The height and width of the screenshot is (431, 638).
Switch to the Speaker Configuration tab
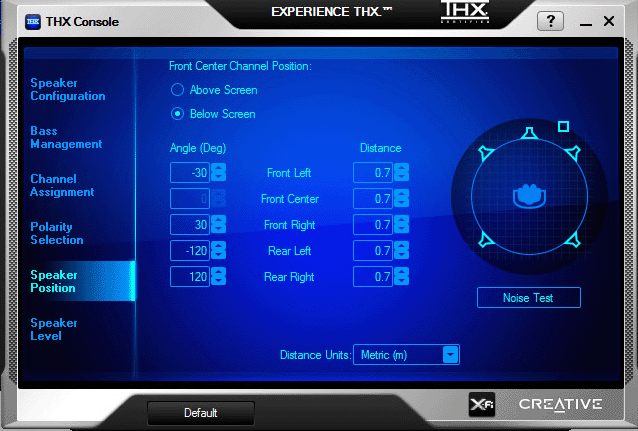[68, 89]
